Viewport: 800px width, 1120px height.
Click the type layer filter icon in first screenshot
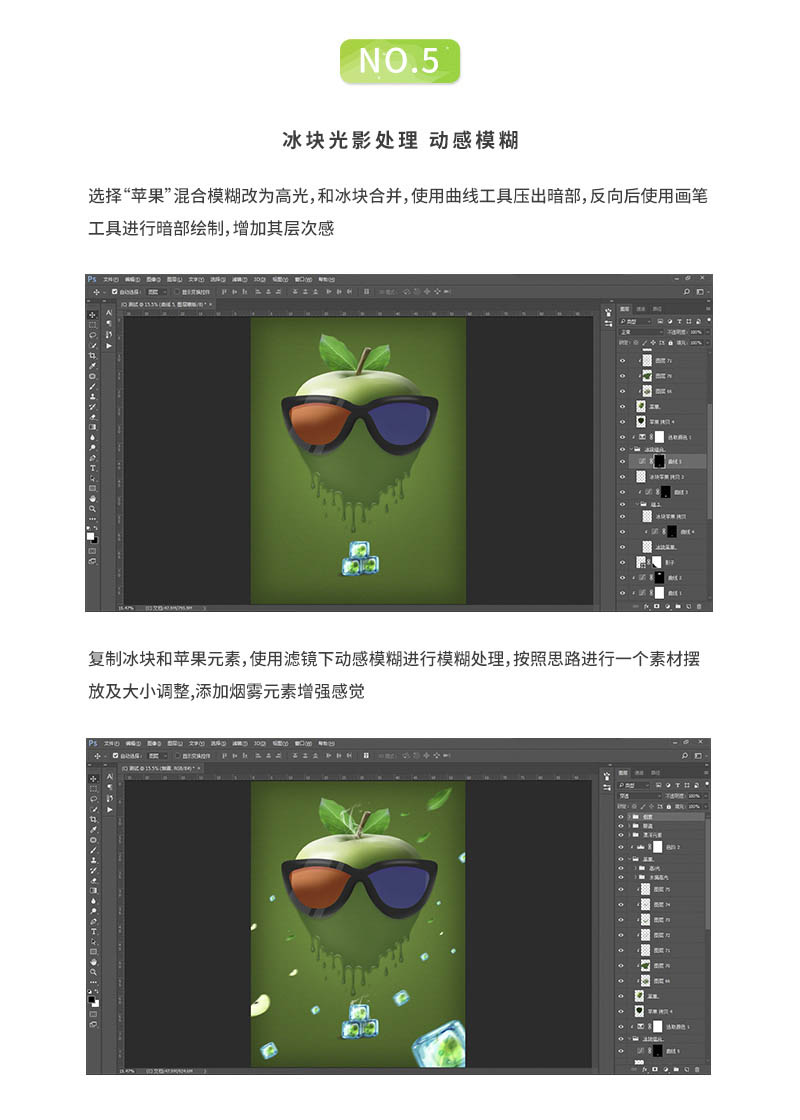(x=679, y=321)
